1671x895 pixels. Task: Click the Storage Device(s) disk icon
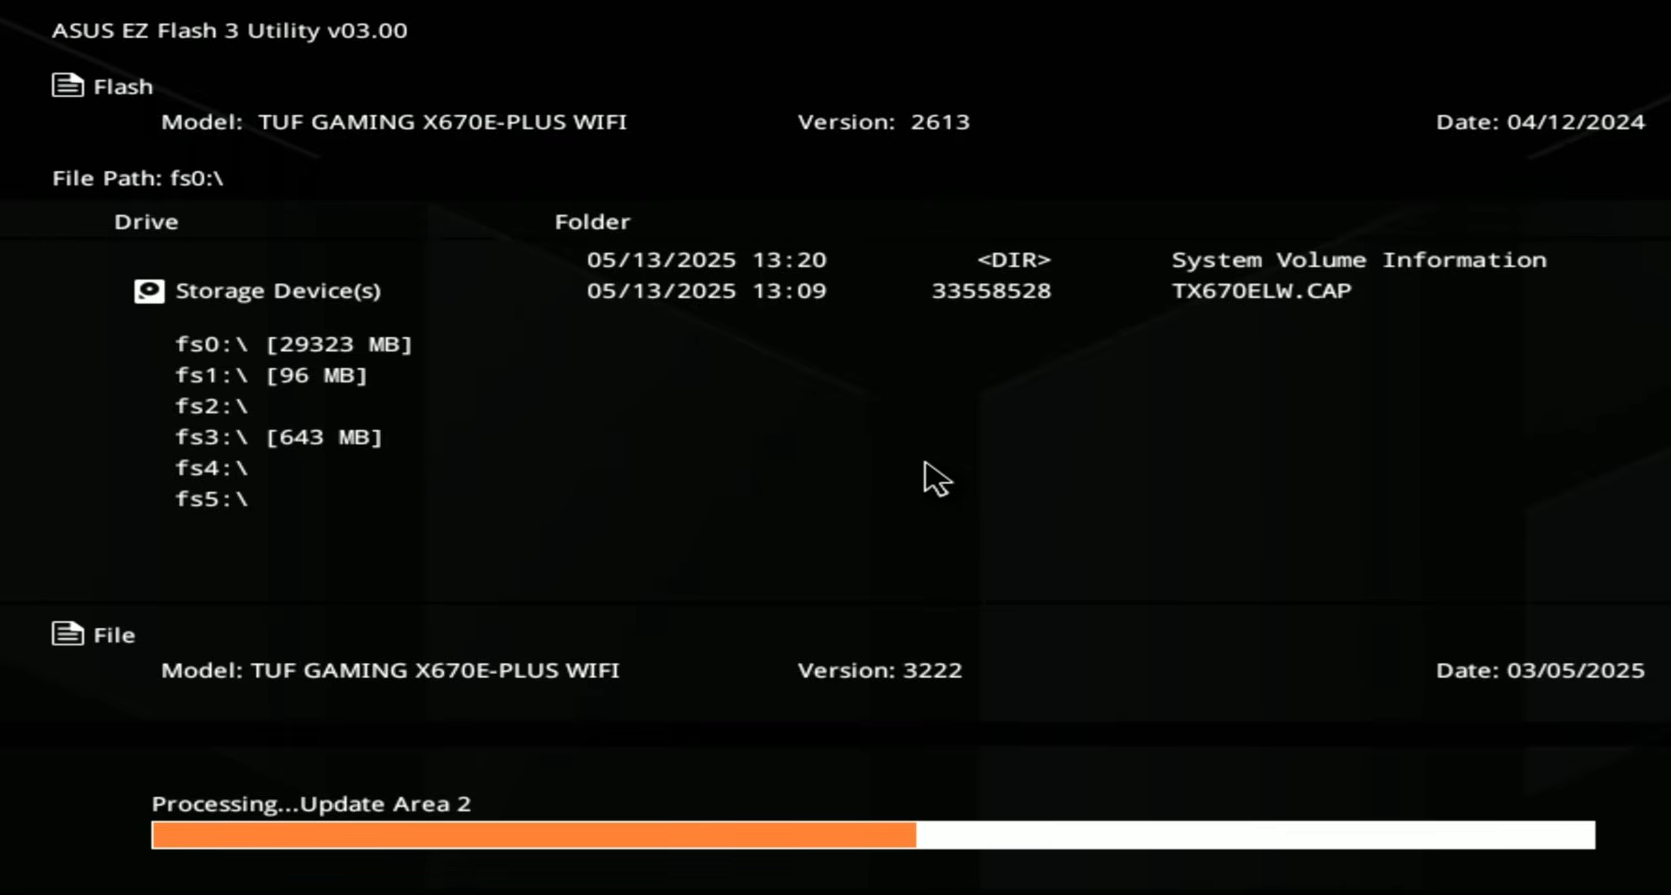point(149,291)
